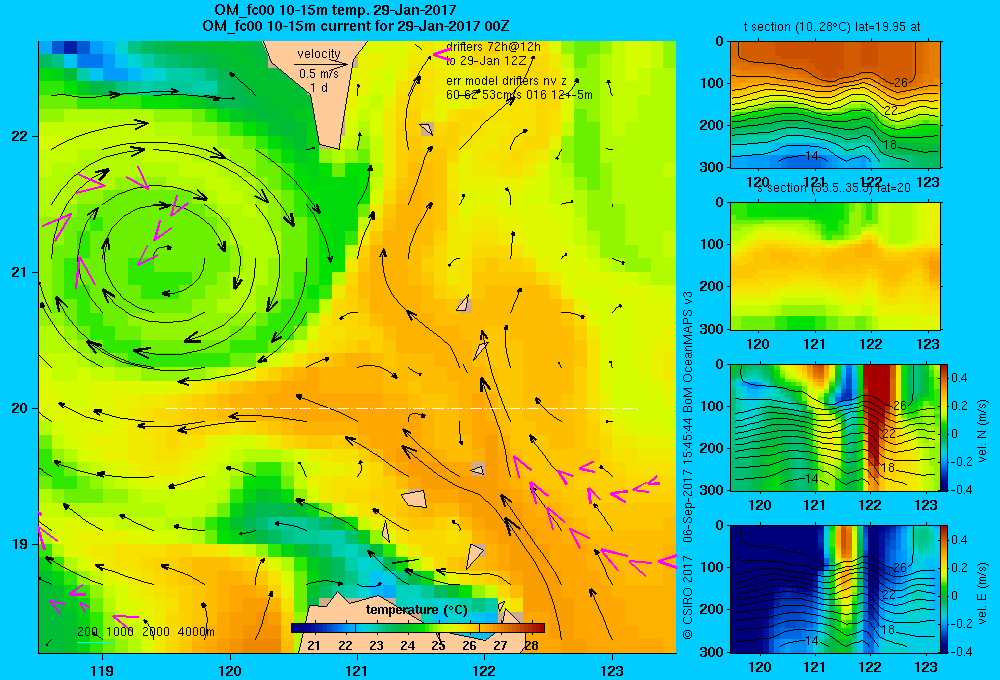Click the subtitle 'OM_fc00 10-15m current for 29-Jan-2017 00Z'
Screen dimensions: 1000x680
[355, 26]
